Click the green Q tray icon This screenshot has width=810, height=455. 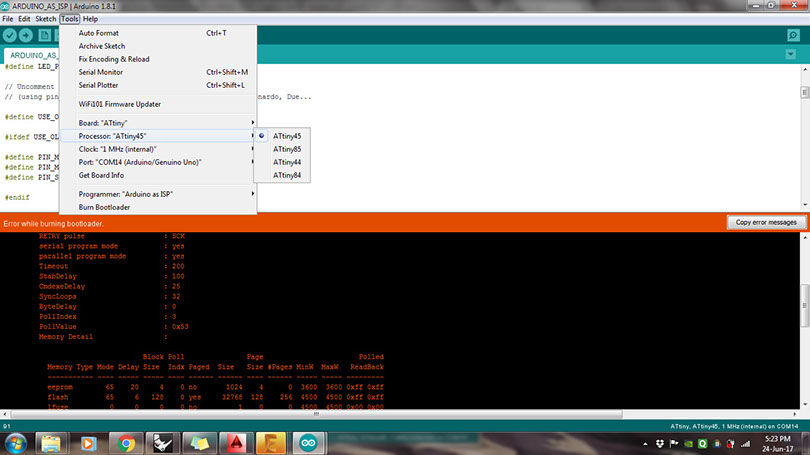tap(703, 444)
